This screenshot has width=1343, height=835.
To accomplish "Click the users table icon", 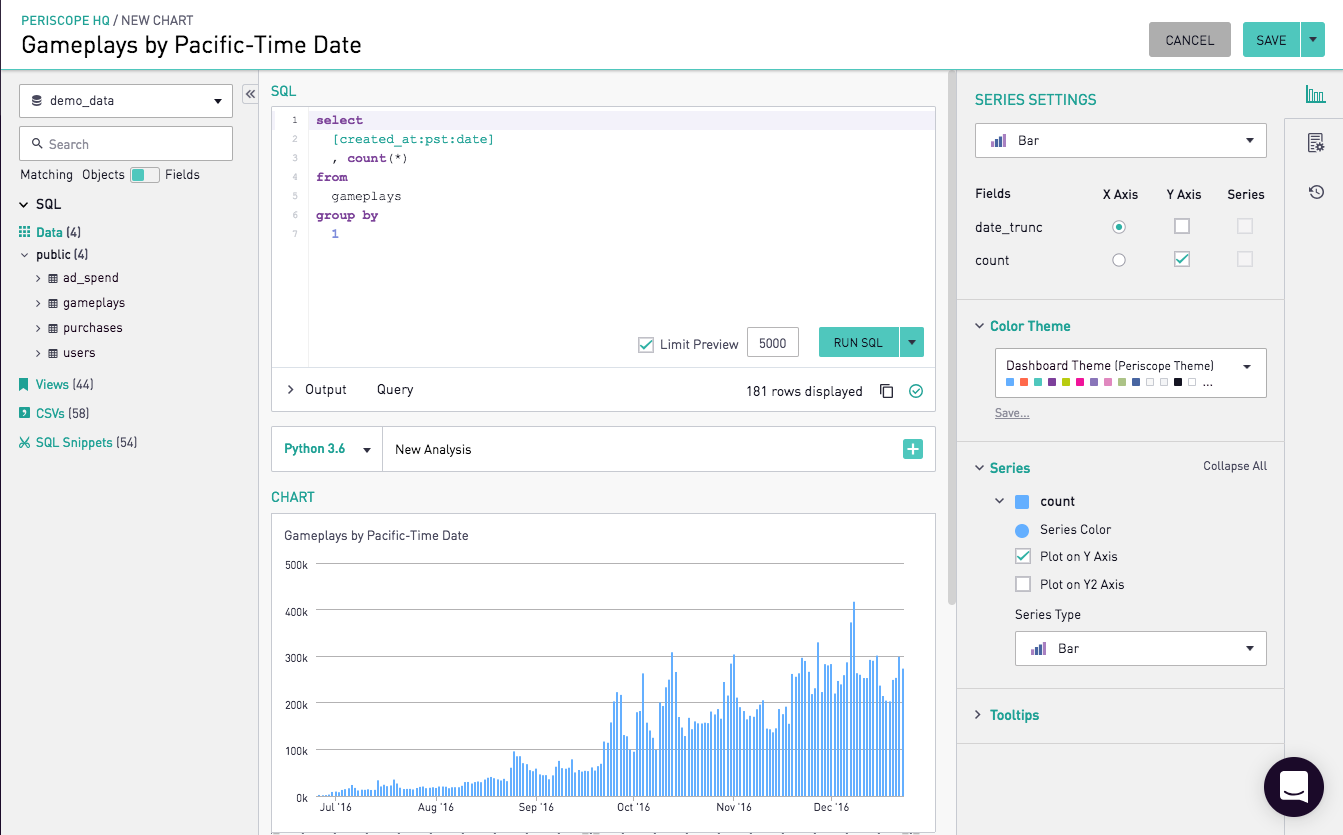I will (x=53, y=353).
